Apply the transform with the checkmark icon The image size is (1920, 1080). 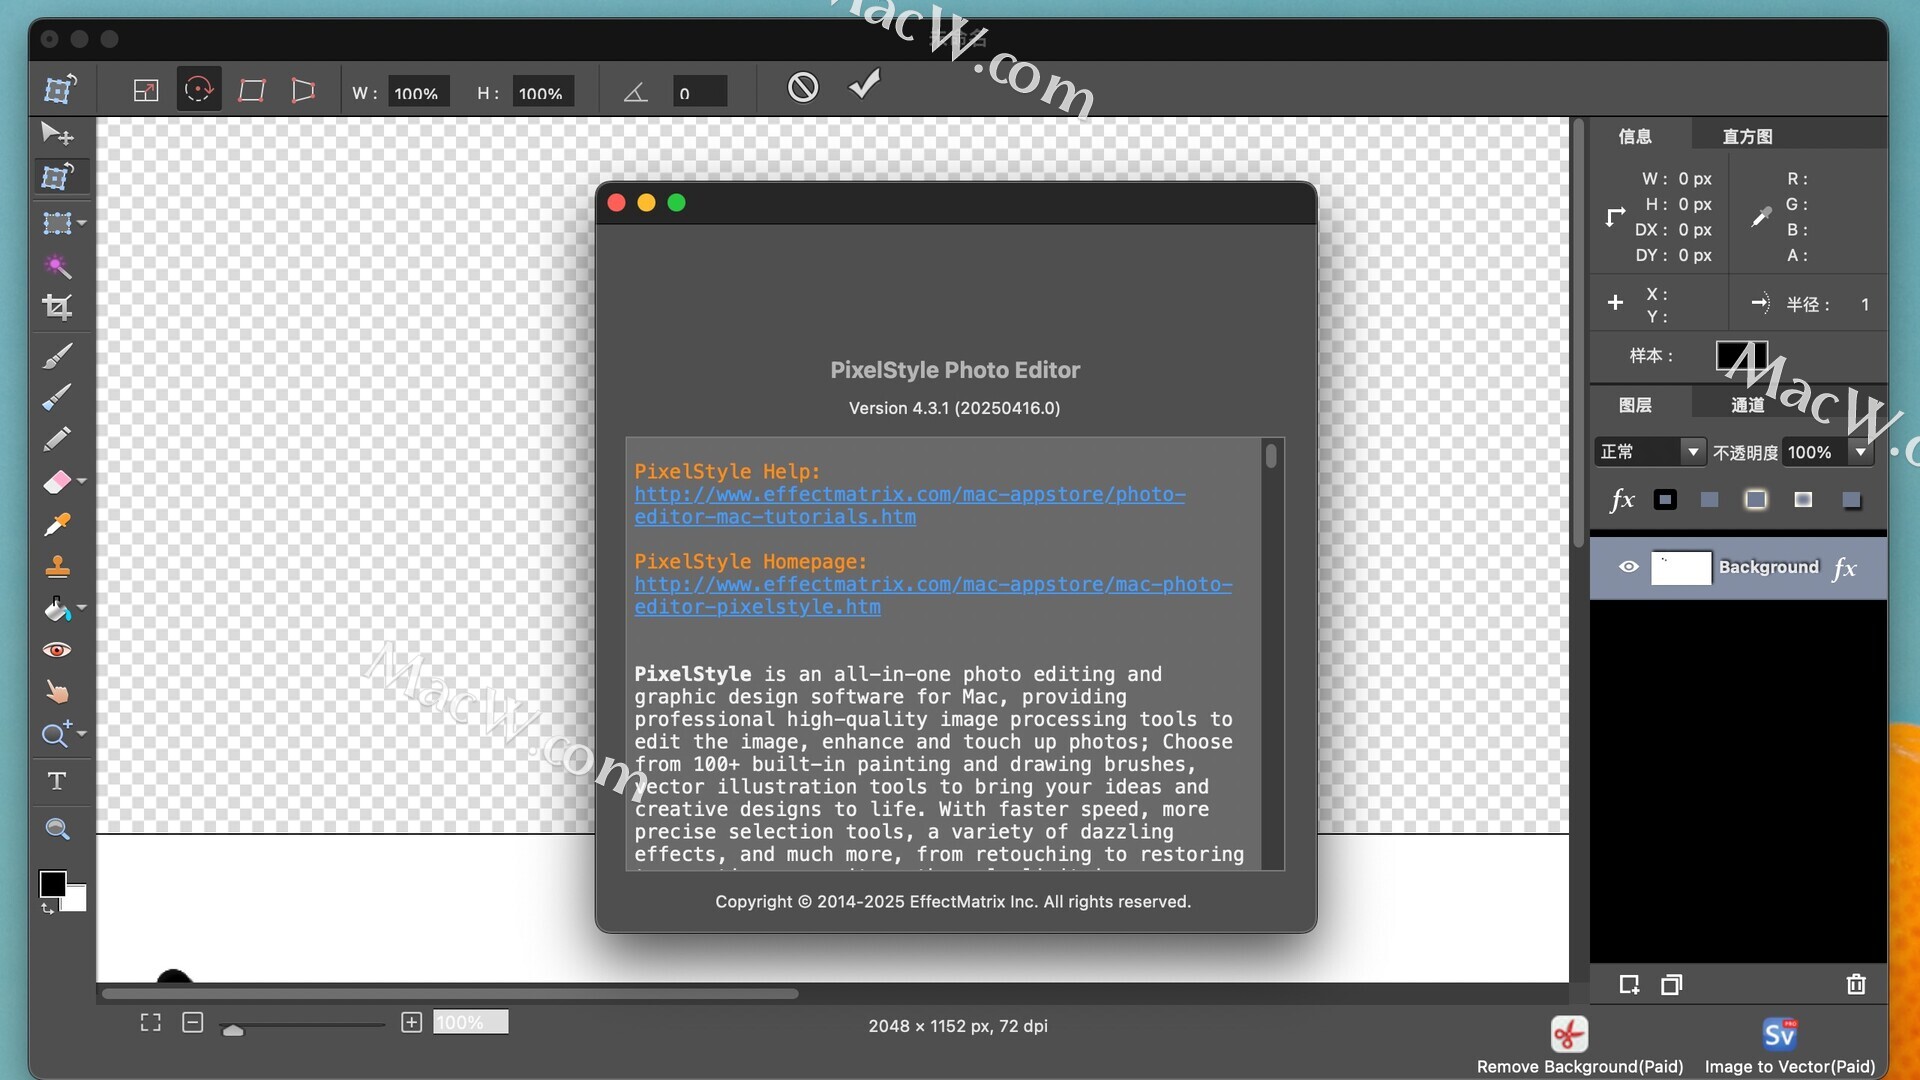point(865,85)
